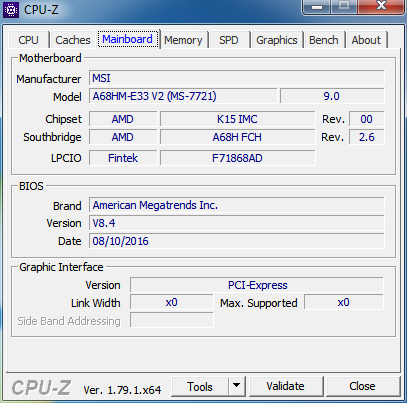Click the BIOS Version field V8.4
The width and height of the screenshot is (407, 403).
tap(237, 223)
